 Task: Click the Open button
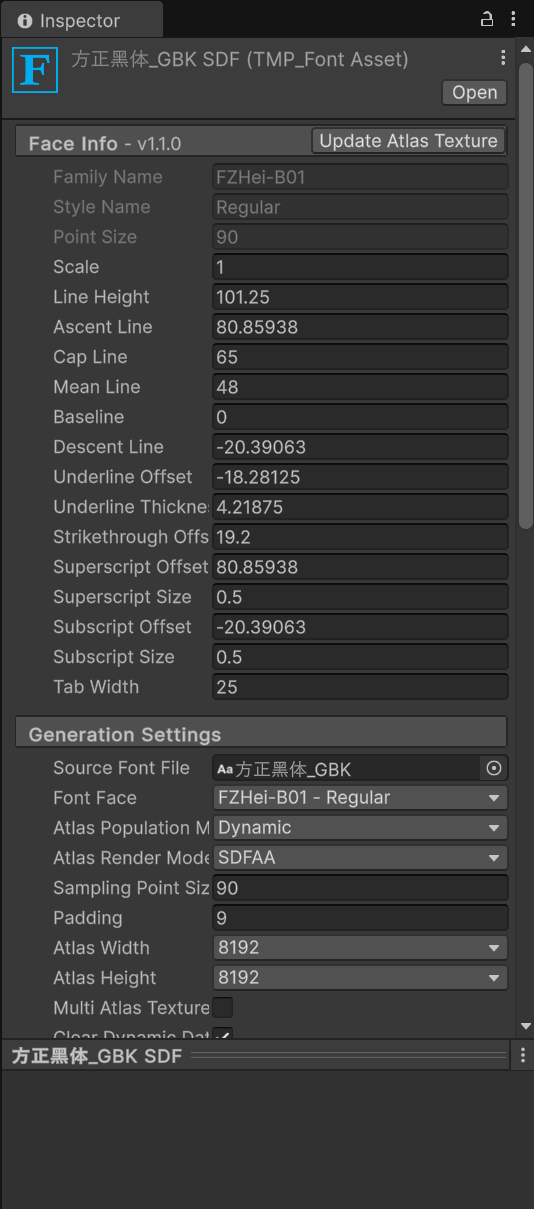pyautogui.click(x=474, y=92)
